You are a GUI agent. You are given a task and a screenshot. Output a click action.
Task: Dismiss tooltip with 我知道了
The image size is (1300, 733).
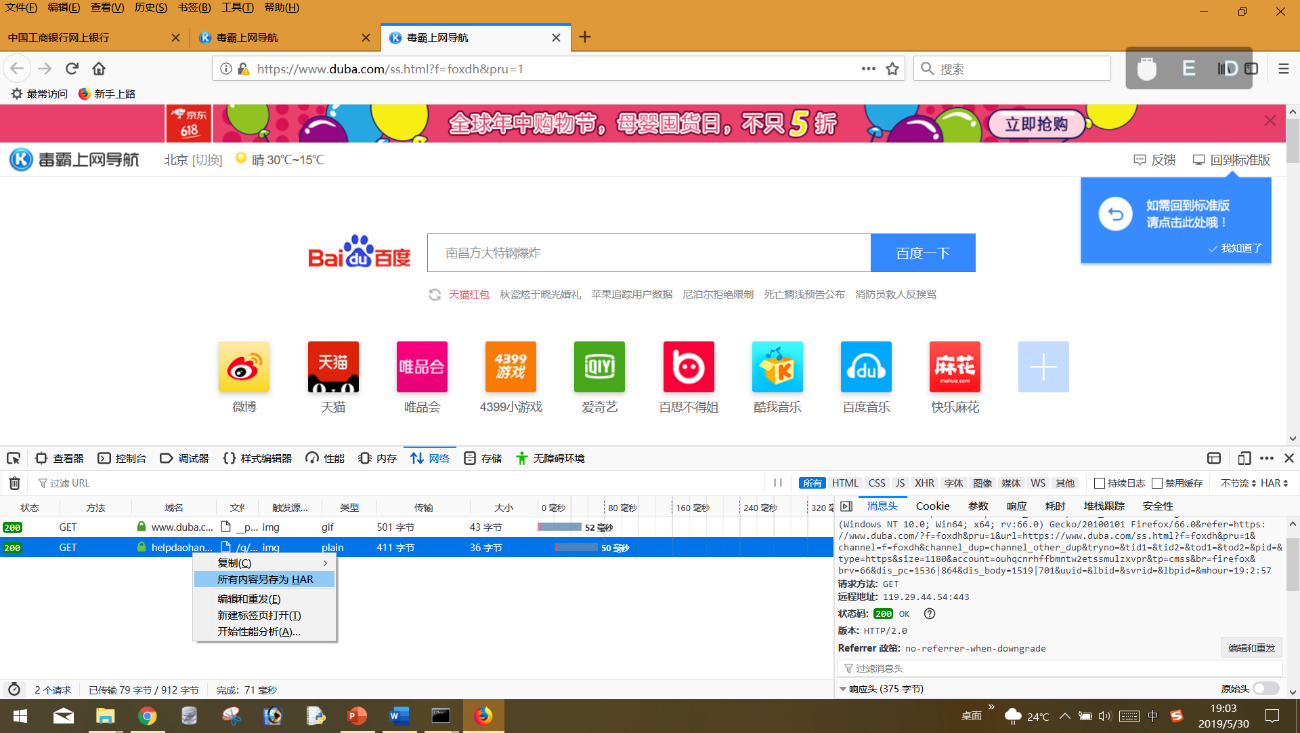pos(1236,248)
